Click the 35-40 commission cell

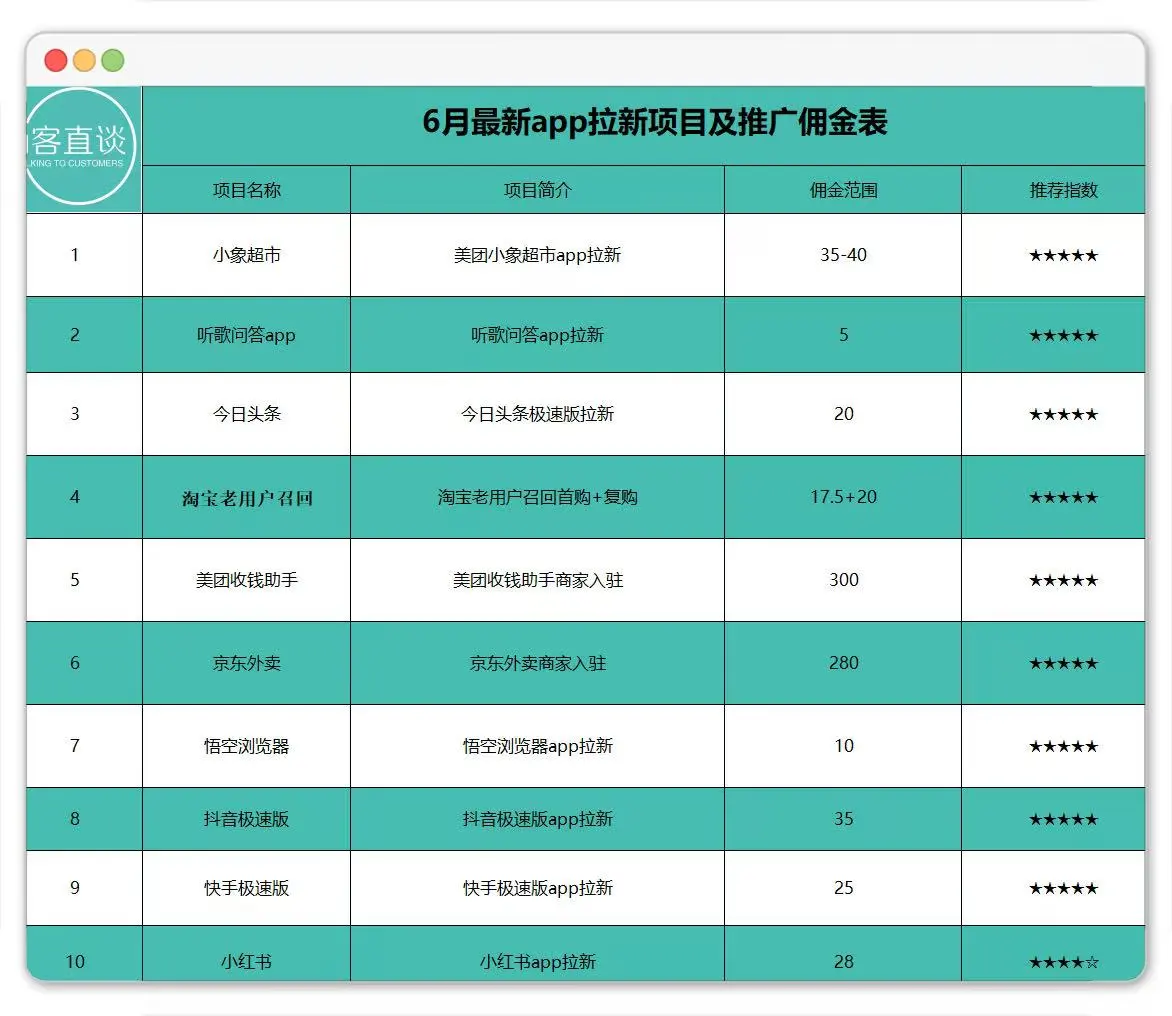[x=843, y=255]
